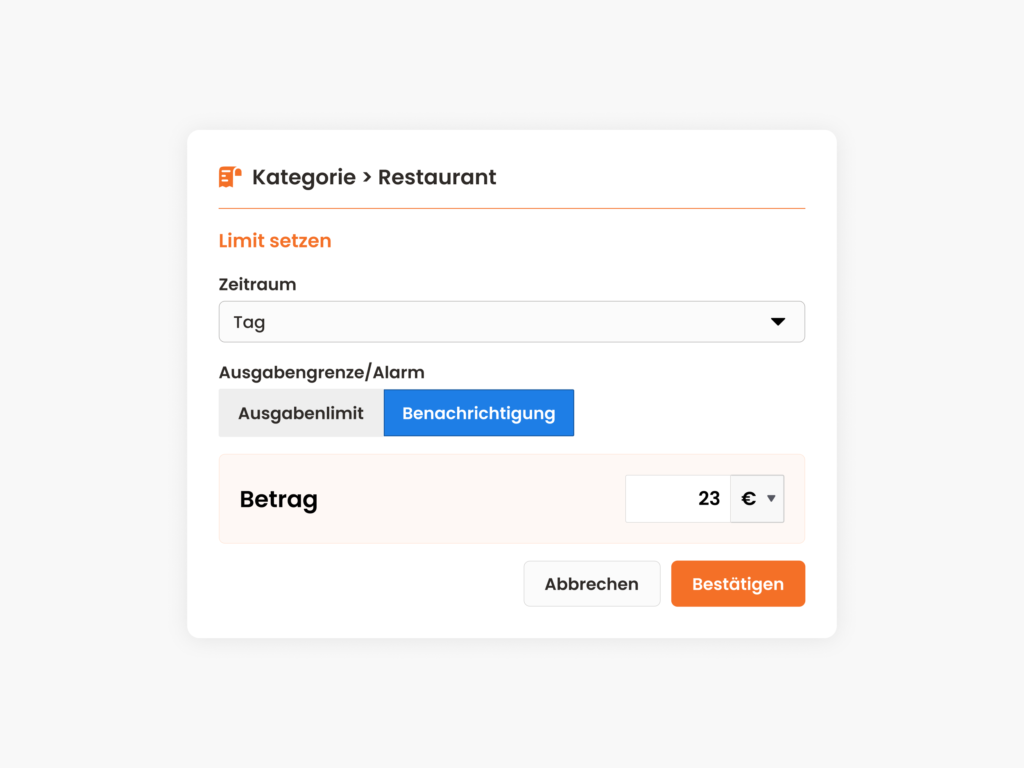This screenshot has width=1024, height=768.
Task: Click the black Zeitraum dropdown triangle
Action: click(778, 321)
